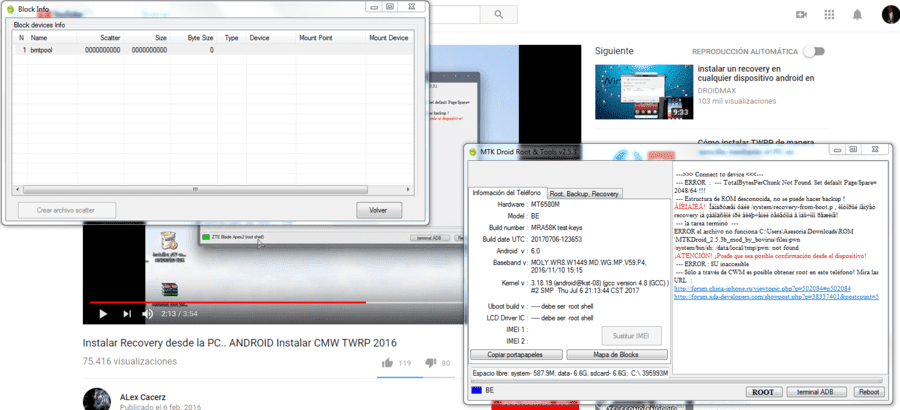The width and height of the screenshot is (900, 410).
Task: Click horizontal scrollbar in Block Info table
Action: (195, 189)
